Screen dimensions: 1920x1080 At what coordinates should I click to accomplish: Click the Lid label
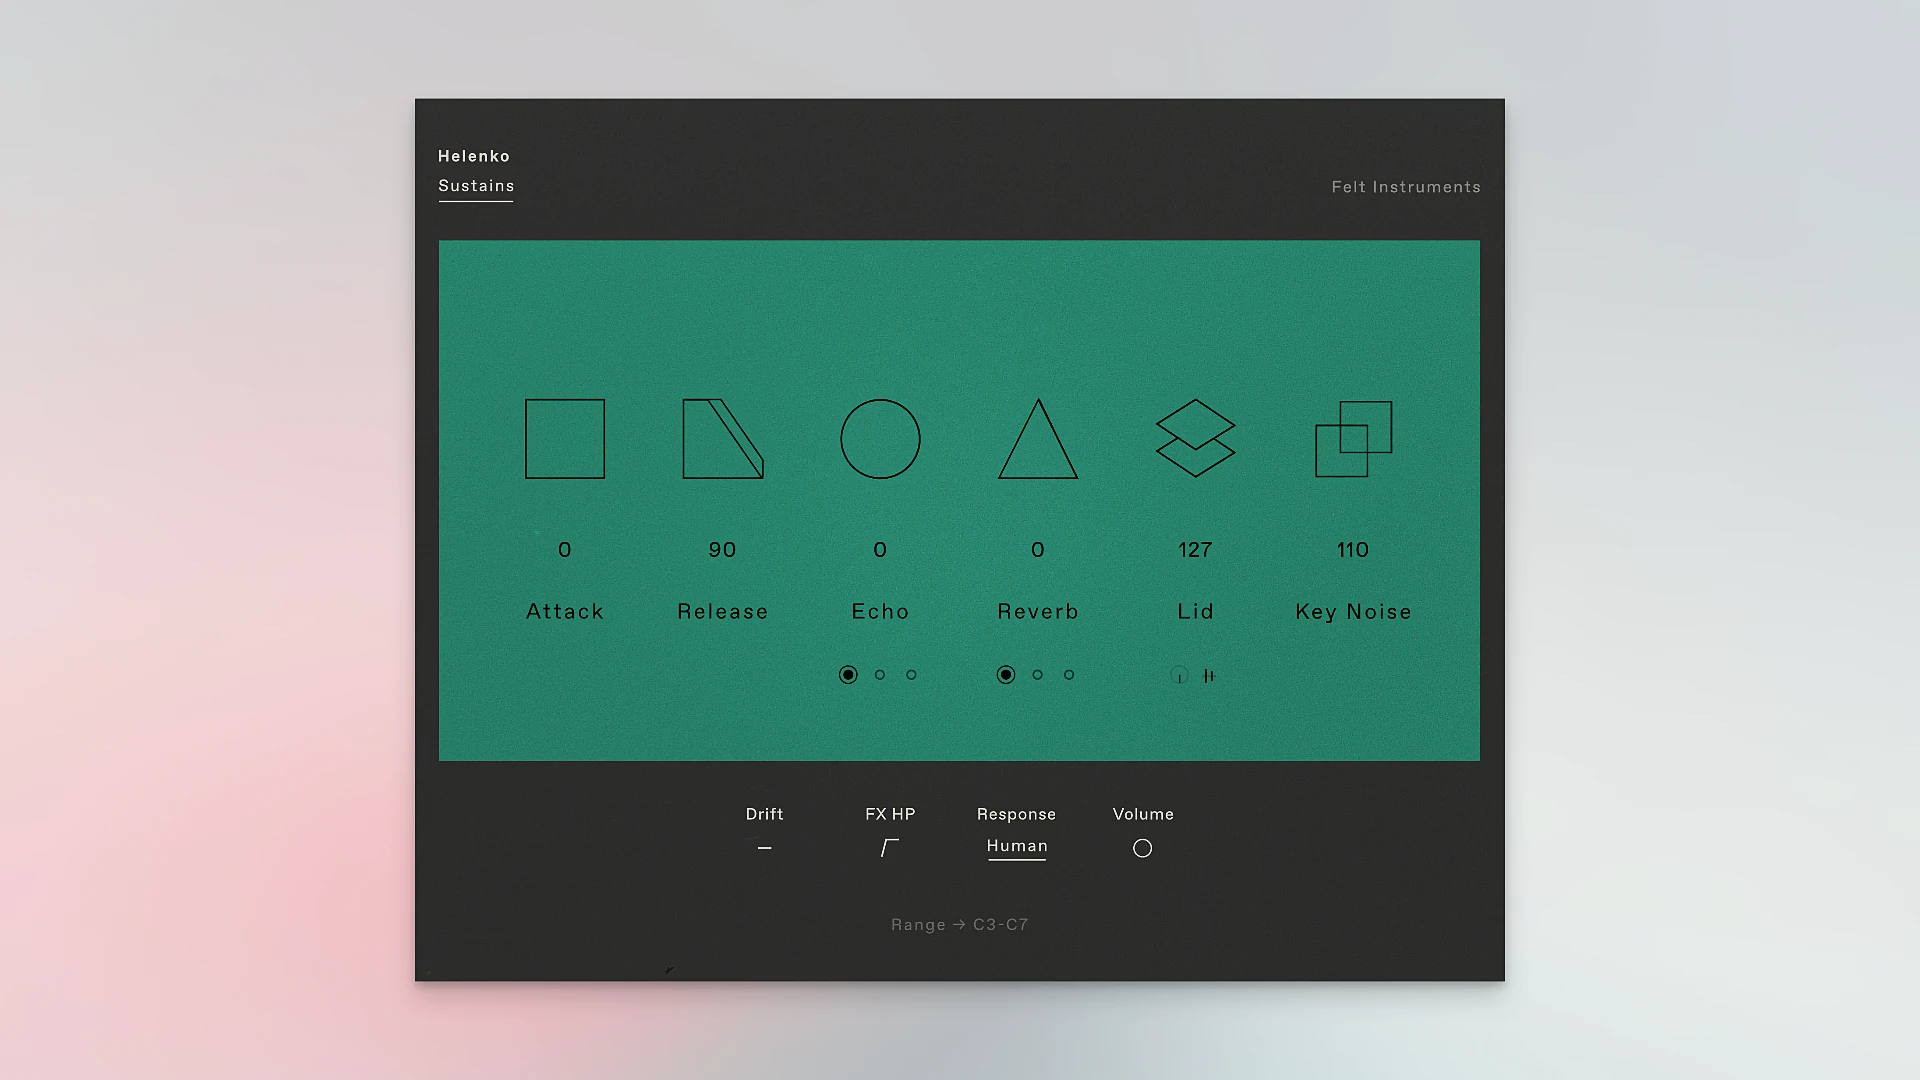(x=1196, y=612)
